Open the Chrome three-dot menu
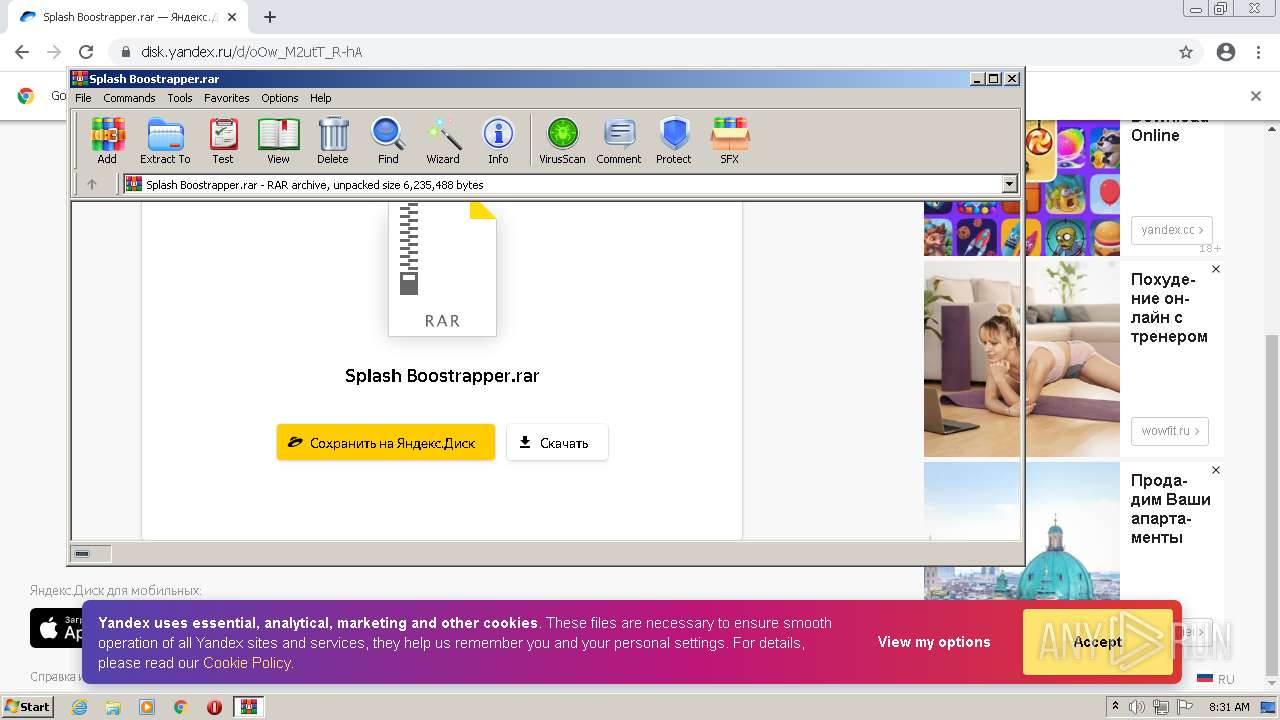 [1258, 52]
